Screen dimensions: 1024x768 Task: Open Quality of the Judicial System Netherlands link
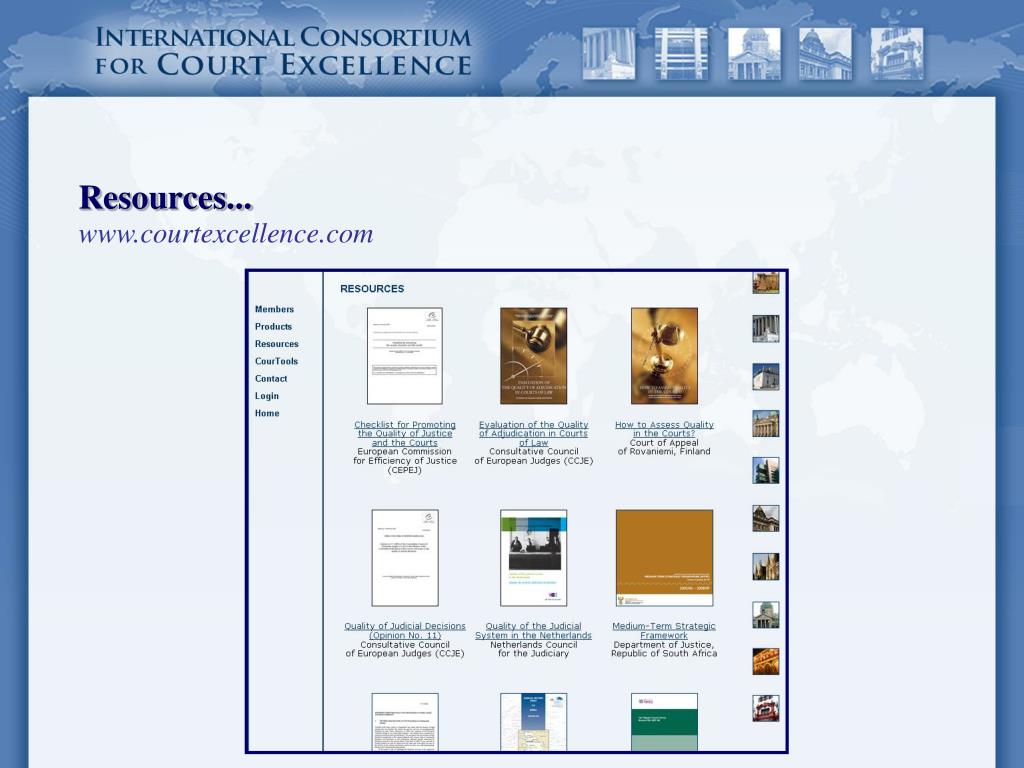[534, 631]
